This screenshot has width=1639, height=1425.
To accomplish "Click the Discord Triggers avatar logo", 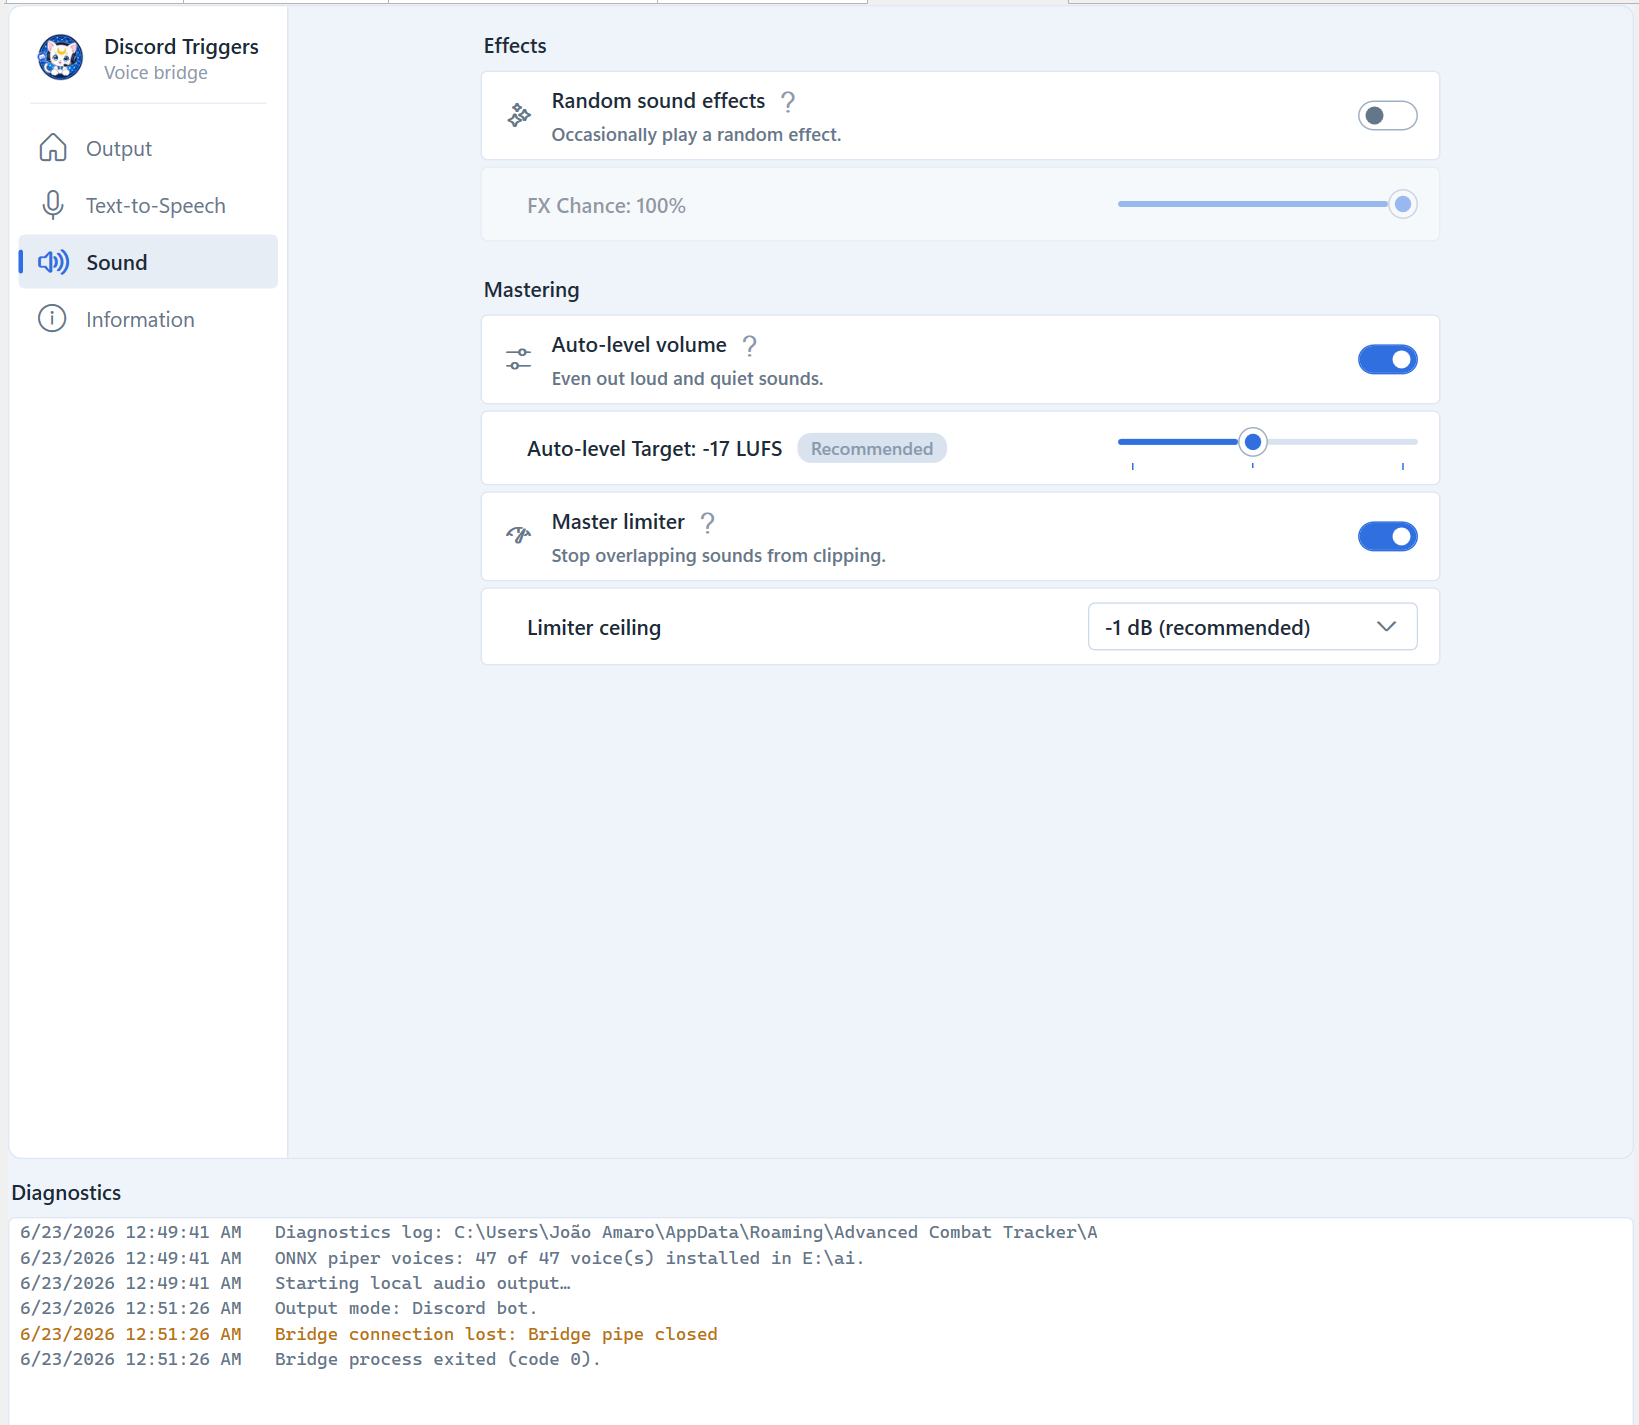I will (60, 57).
